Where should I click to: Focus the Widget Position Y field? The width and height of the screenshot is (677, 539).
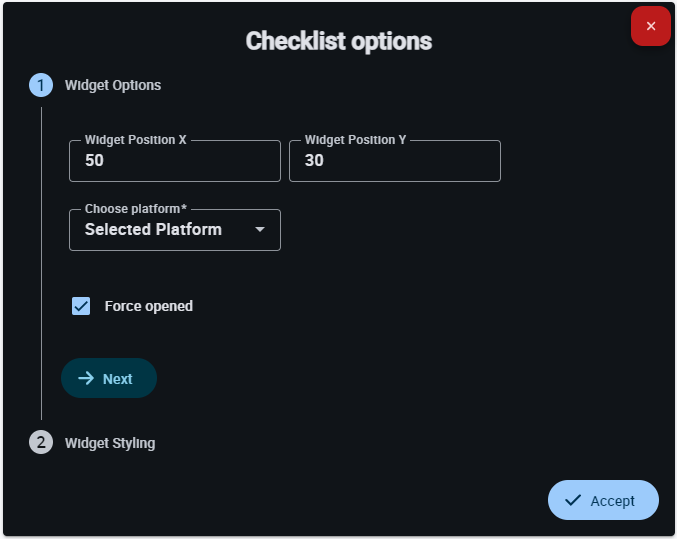[395, 161]
